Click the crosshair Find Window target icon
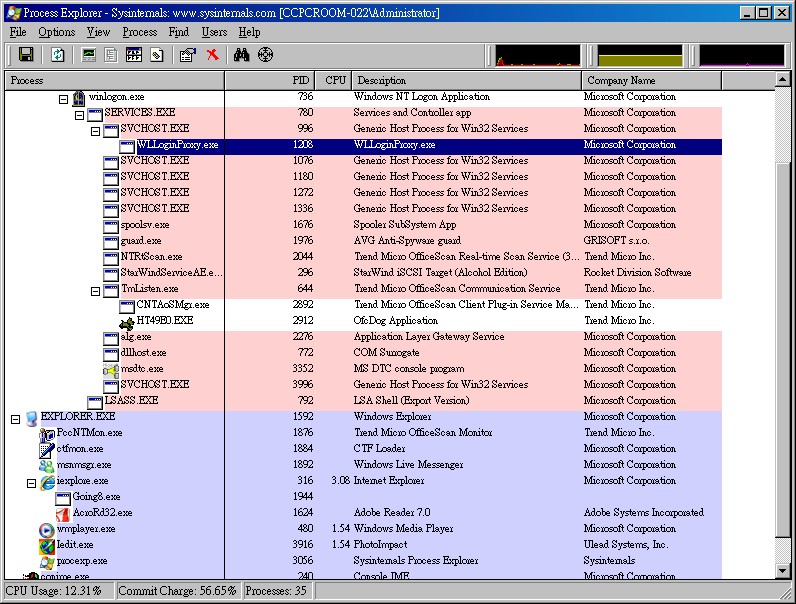The image size is (796, 604). [266, 54]
